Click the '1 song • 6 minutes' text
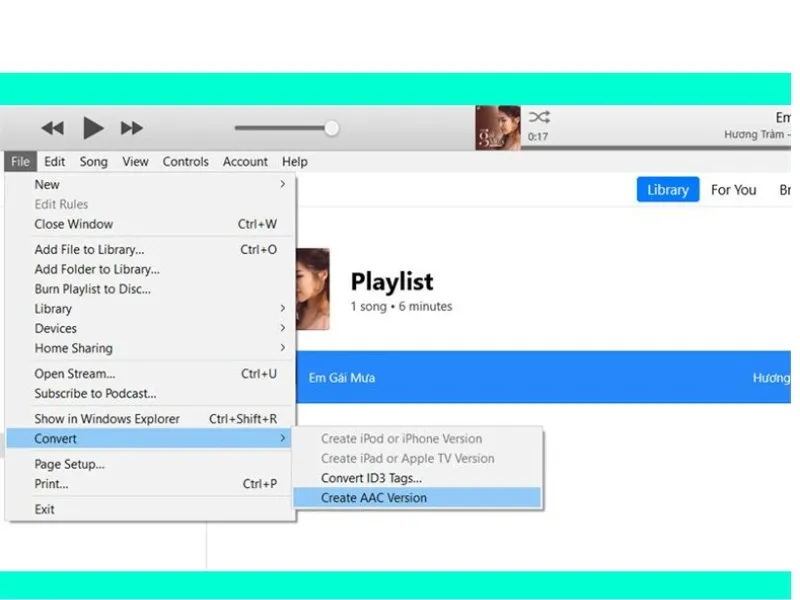Viewport: 800px width, 600px height. click(401, 307)
